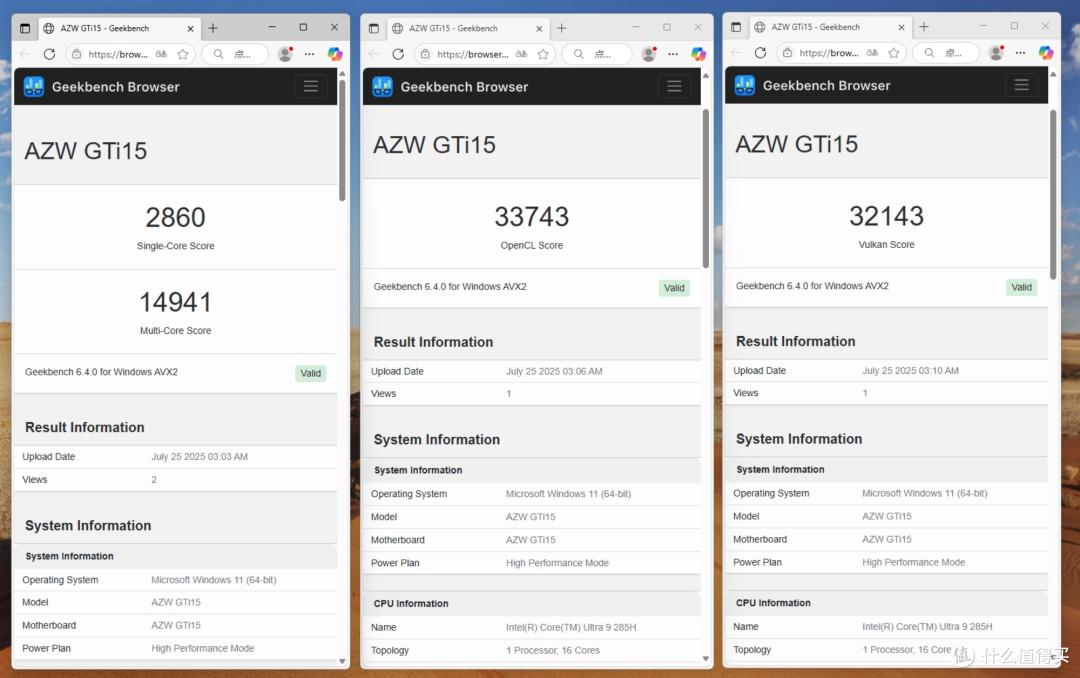
Task: Expand the hamburger menu in the right Vulkan page
Action: pyautogui.click(x=1021, y=85)
